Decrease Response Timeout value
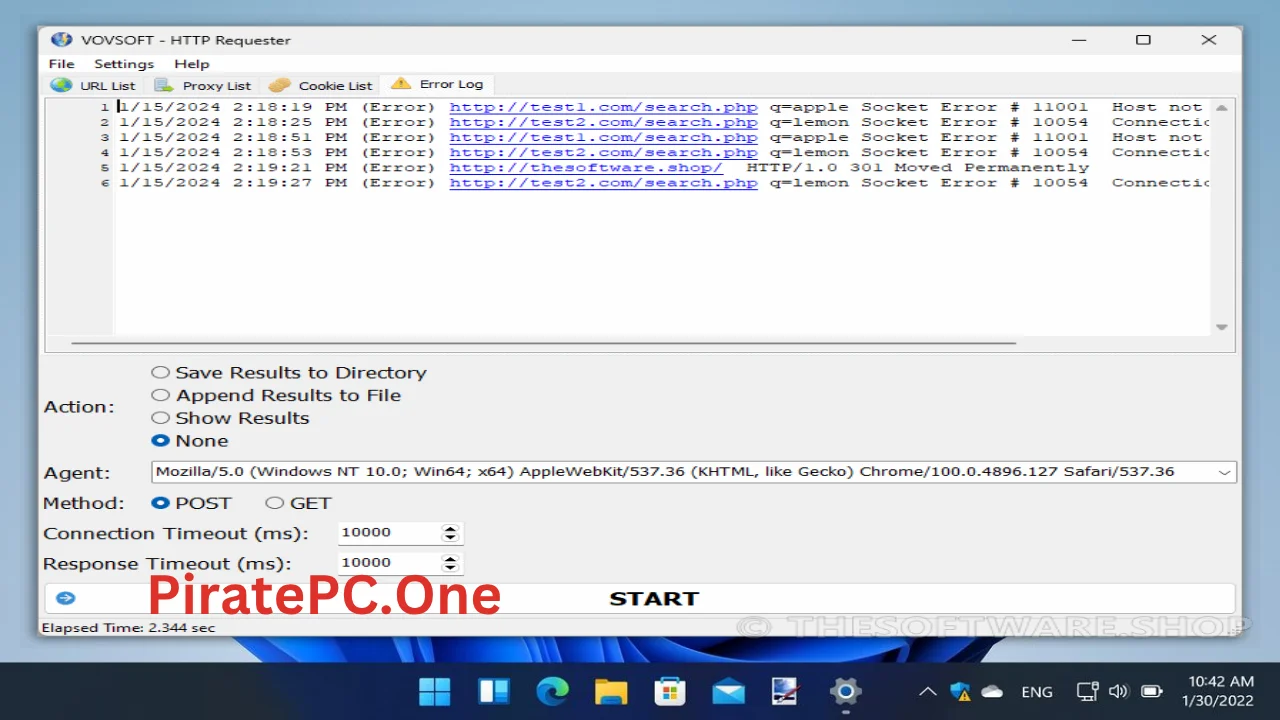 pyautogui.click(x=450, y=568)
